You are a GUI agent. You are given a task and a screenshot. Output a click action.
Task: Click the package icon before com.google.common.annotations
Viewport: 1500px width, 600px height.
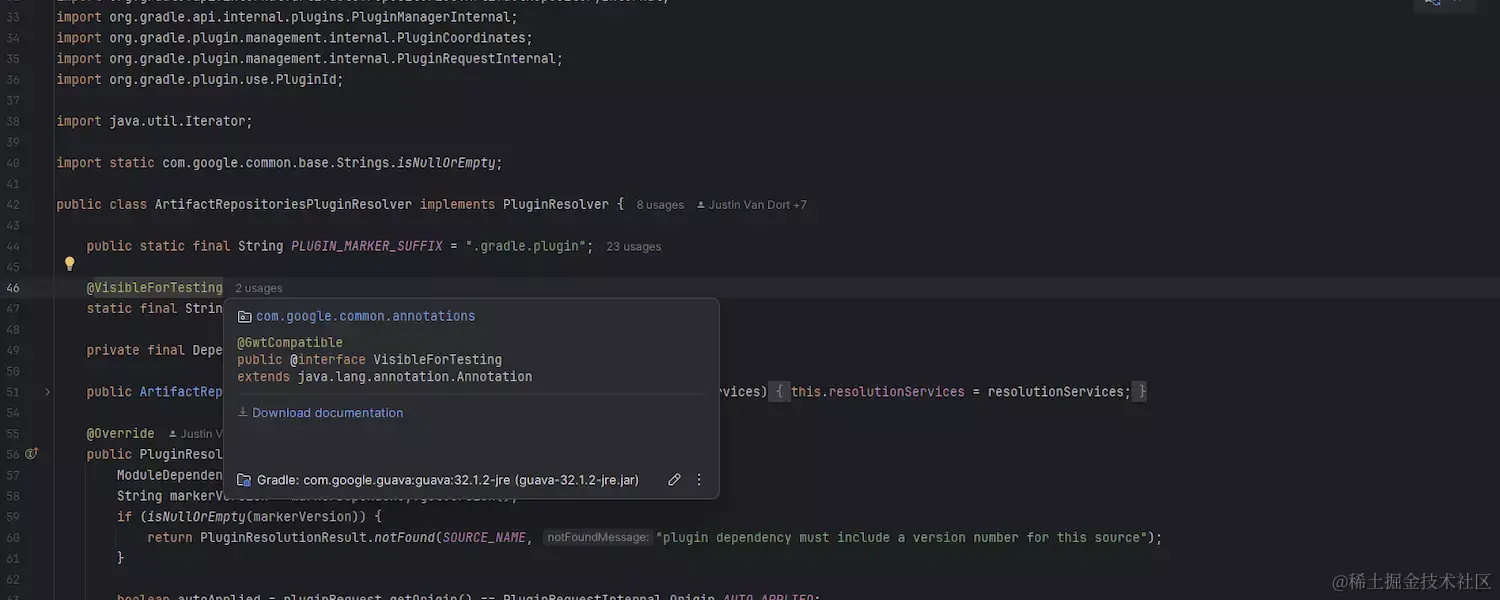pos(243,315)
